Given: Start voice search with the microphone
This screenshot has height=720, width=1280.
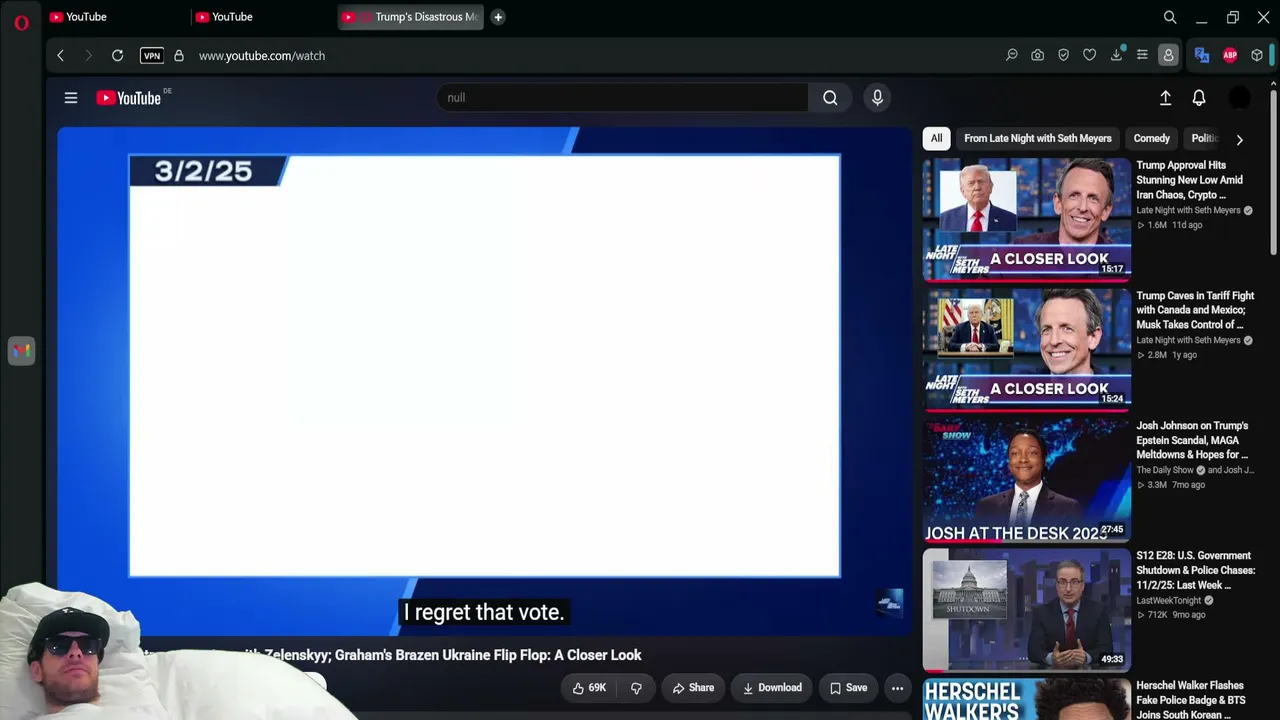Looking at the screenshot, I should click(x=877, y=98).
